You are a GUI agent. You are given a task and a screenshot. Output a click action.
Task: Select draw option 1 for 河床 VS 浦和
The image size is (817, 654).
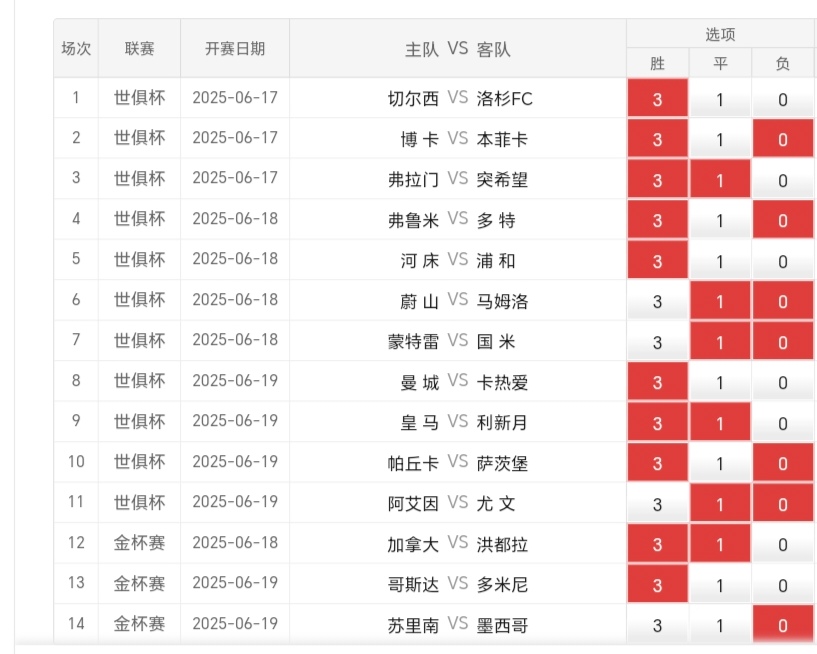click(720, 260)
